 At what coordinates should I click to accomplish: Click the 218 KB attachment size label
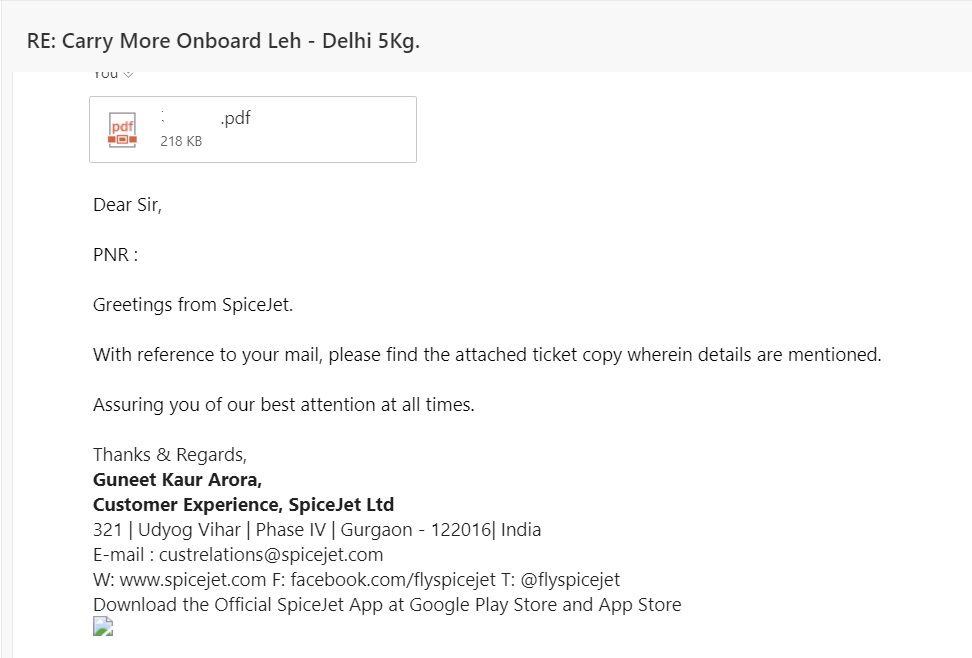tap(181, 141)
